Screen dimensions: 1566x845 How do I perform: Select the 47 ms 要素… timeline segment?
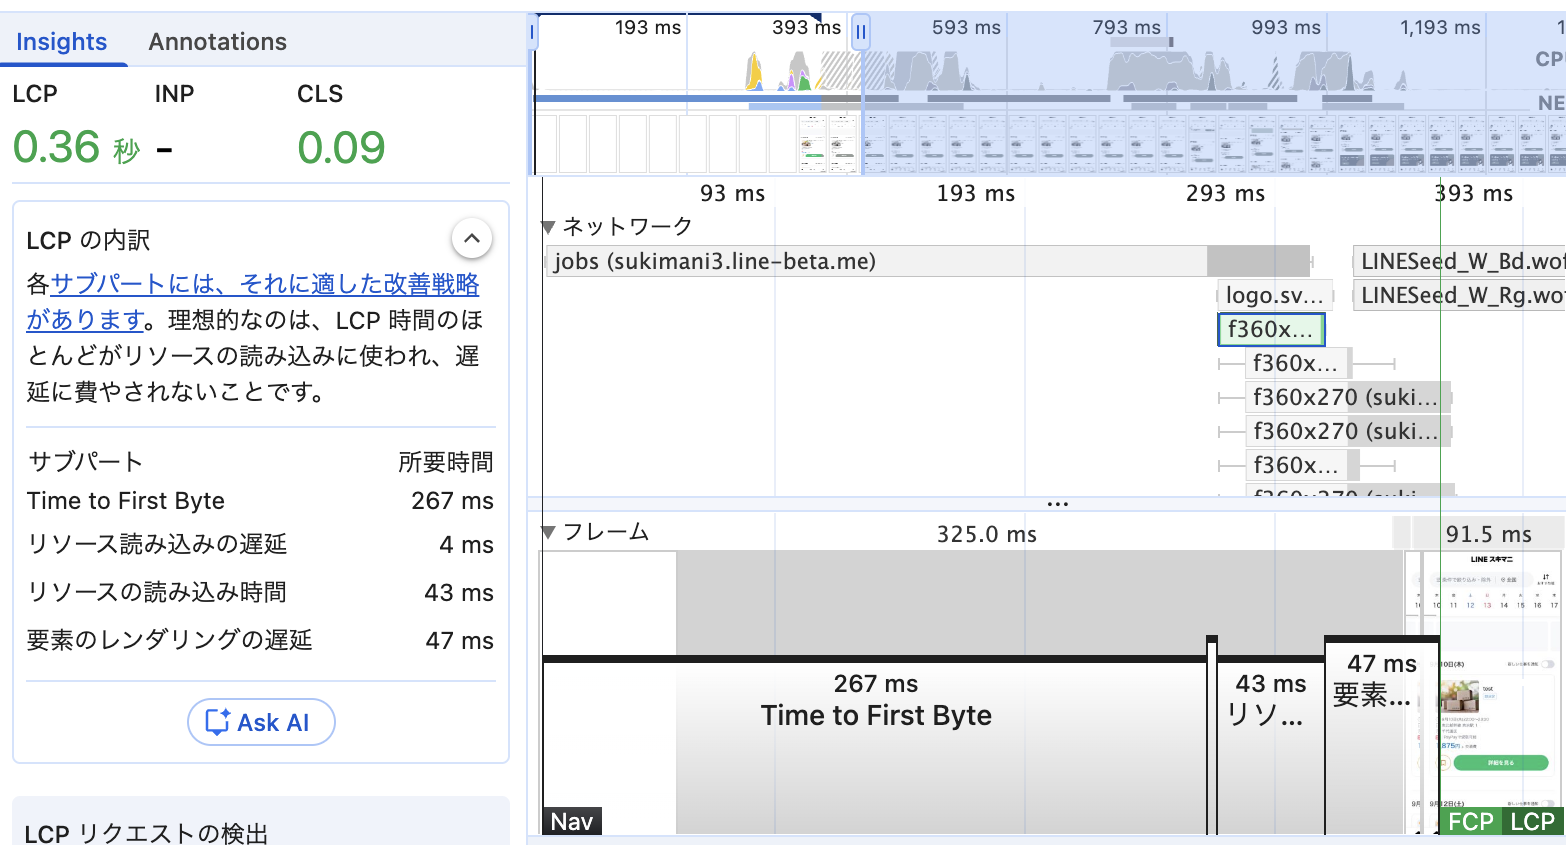[x=1382, y=735]
